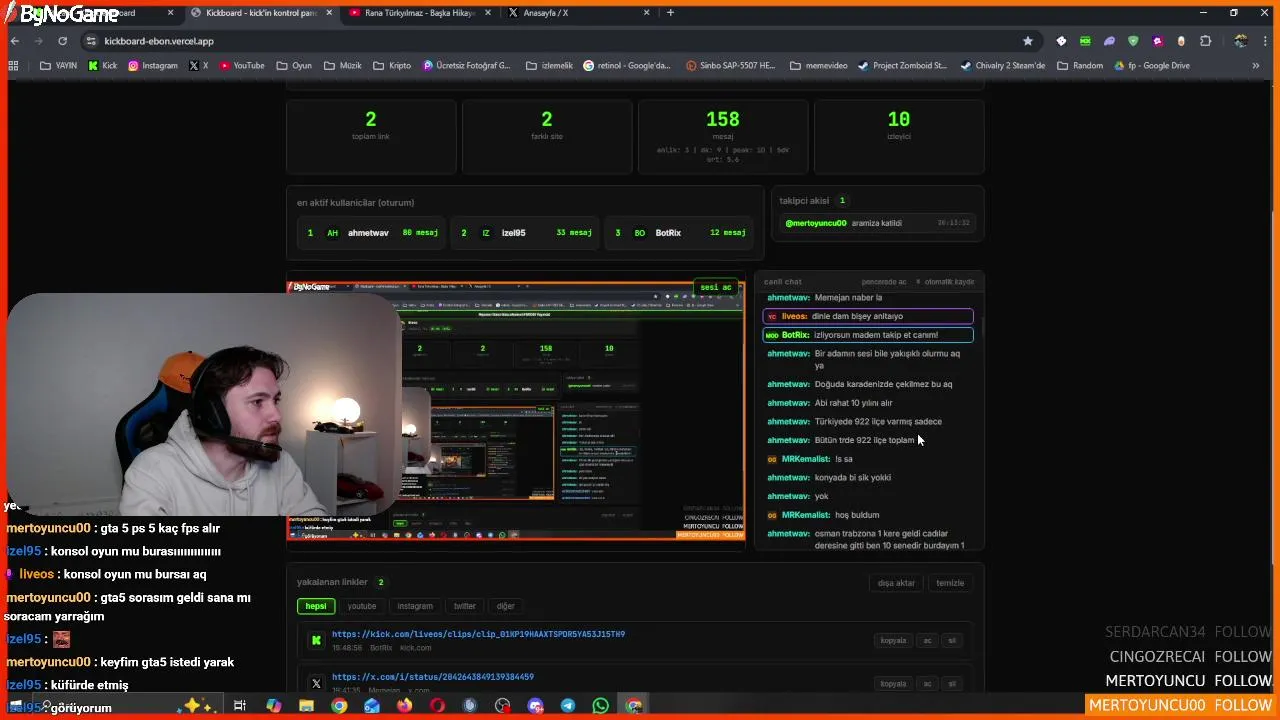Viewport: 1280px width, 720px height.
Task: Select the 'diğer' link filter tab
Action: [506, 606]
